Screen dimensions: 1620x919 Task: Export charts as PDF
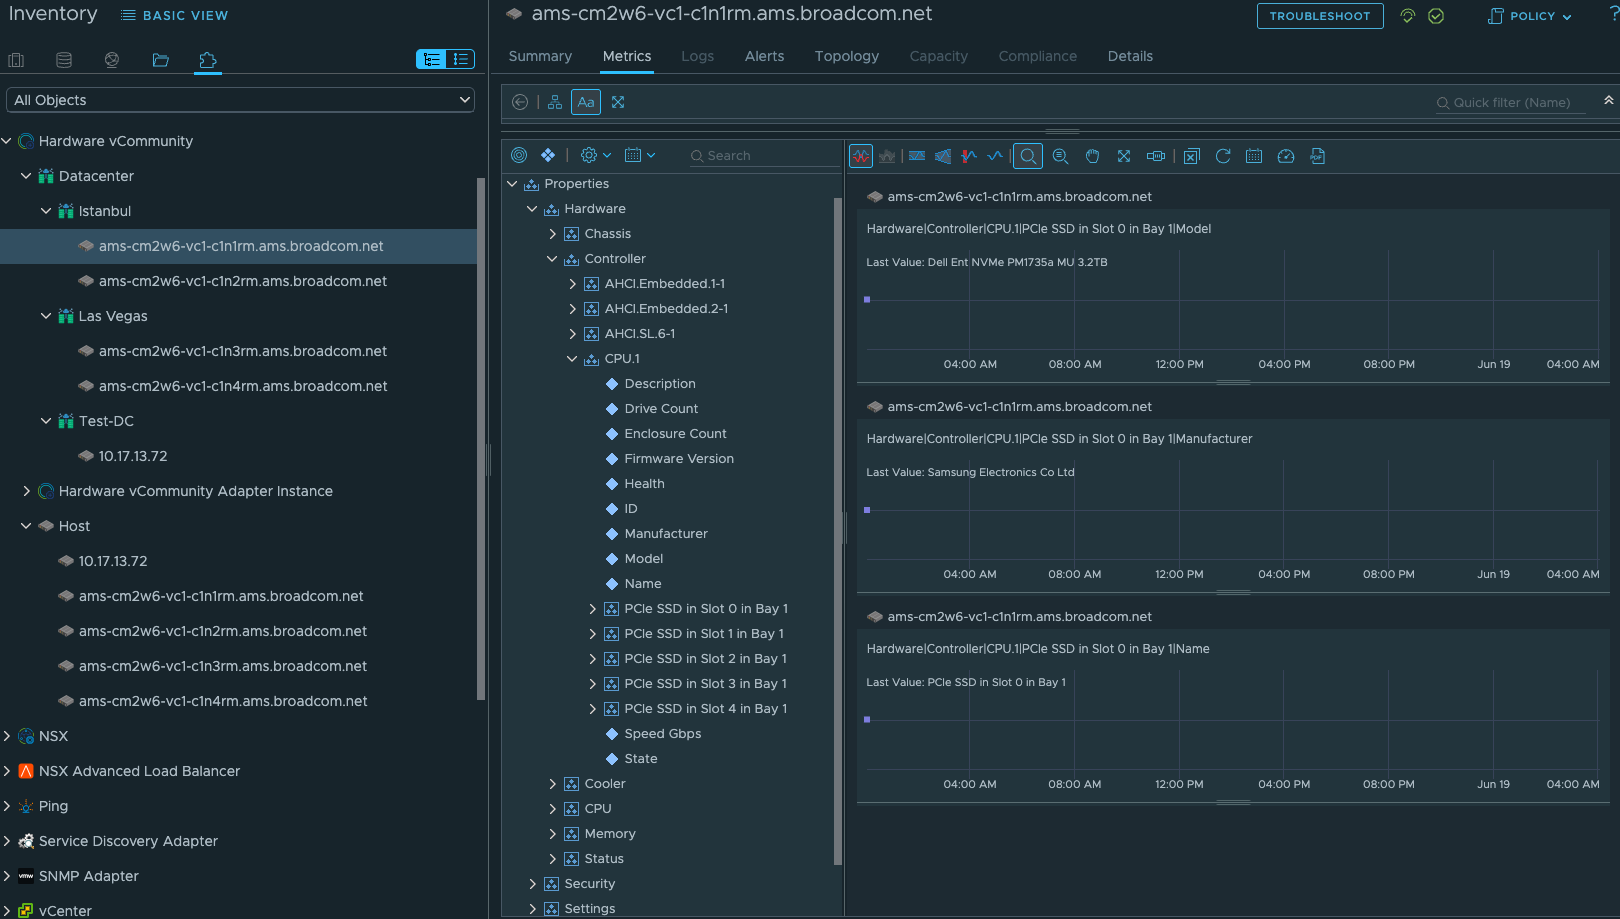[1318, 156]
